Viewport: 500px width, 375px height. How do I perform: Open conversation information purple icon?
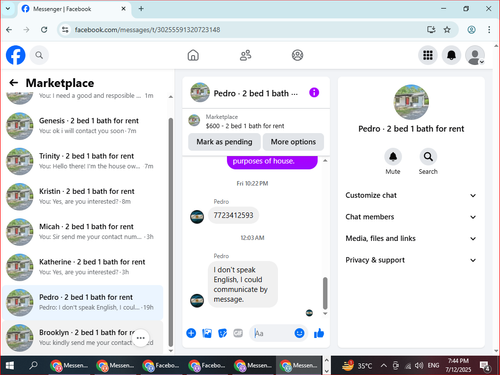(x=314, y=92)
